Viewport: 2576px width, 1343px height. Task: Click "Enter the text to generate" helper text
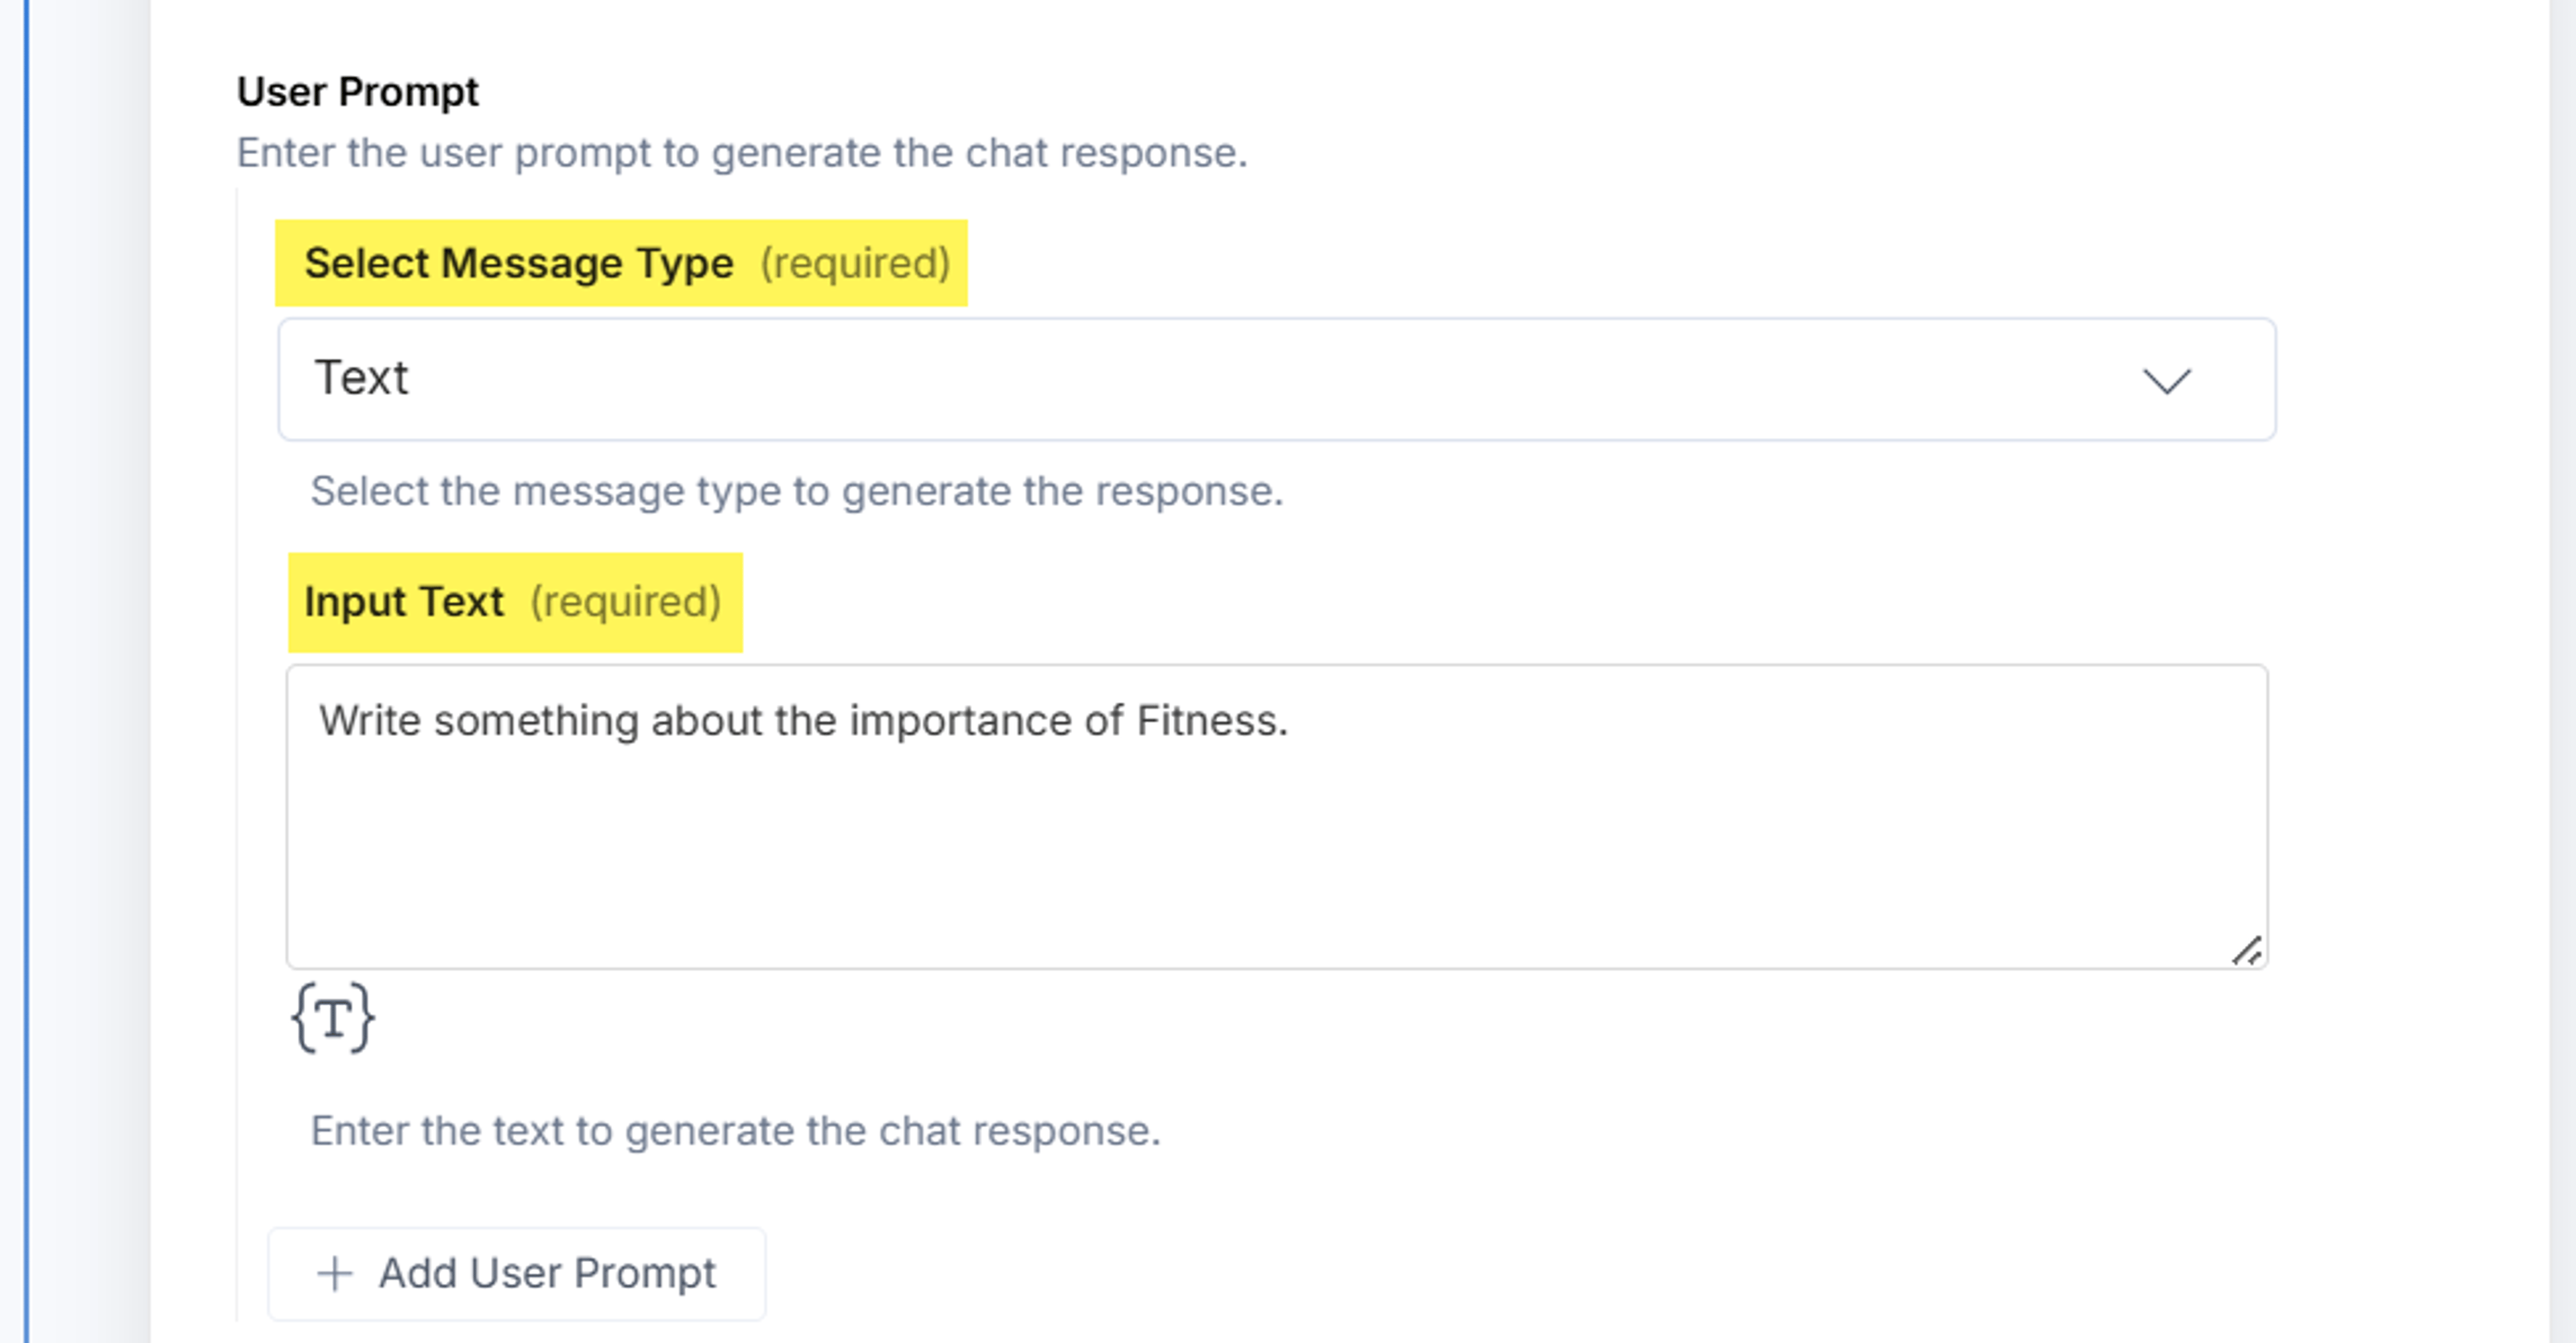735,1131
